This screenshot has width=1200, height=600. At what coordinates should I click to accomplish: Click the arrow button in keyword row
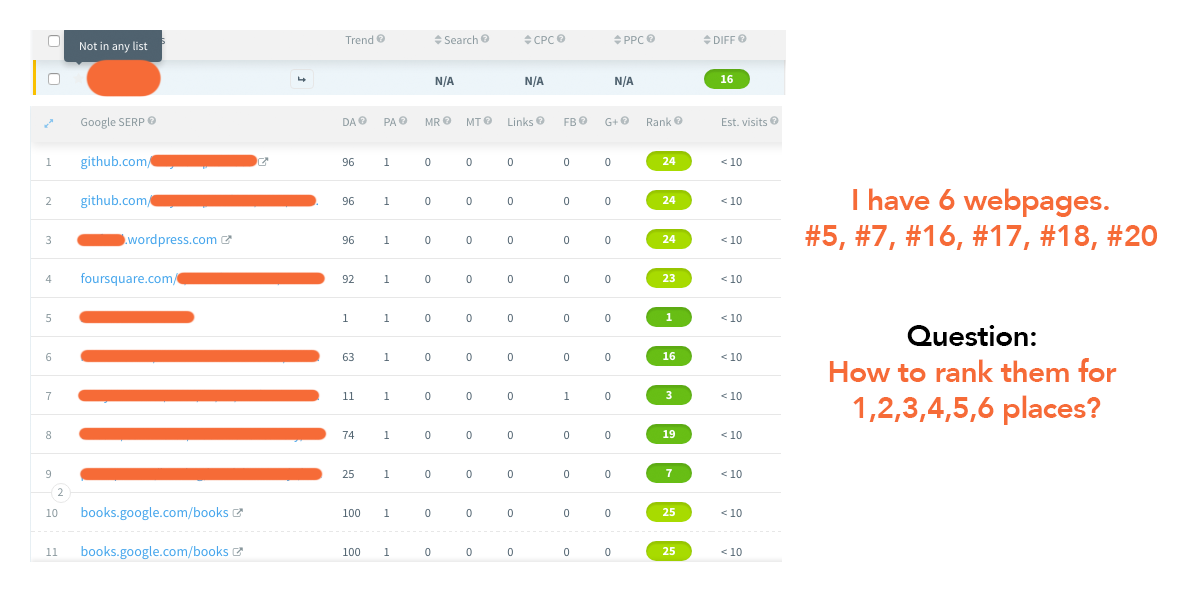301,79
